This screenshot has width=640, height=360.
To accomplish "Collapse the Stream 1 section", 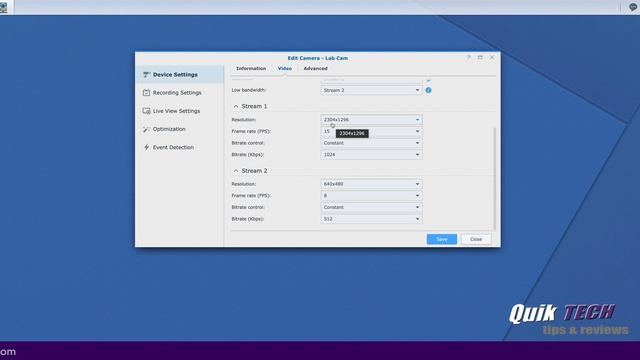I will 236,106.
